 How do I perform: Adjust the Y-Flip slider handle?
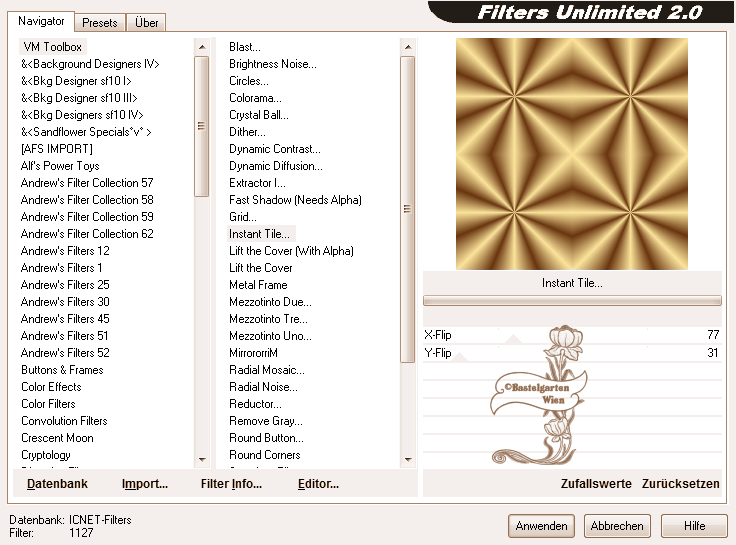click(460, 357)
